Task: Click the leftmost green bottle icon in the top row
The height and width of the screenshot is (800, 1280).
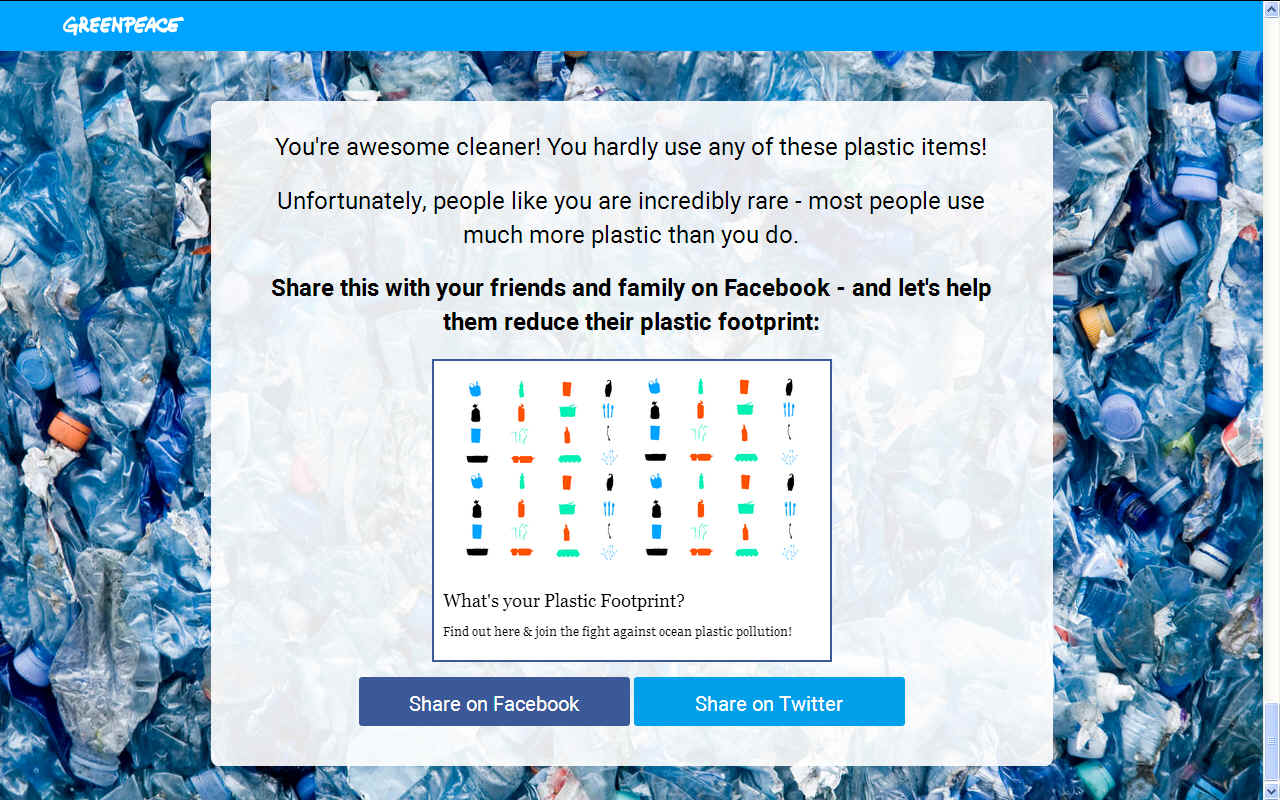Action: 521,387
